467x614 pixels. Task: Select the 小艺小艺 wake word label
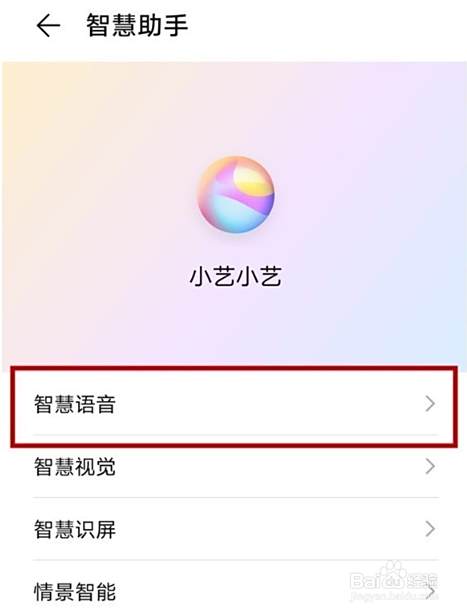tap(235, 277)
